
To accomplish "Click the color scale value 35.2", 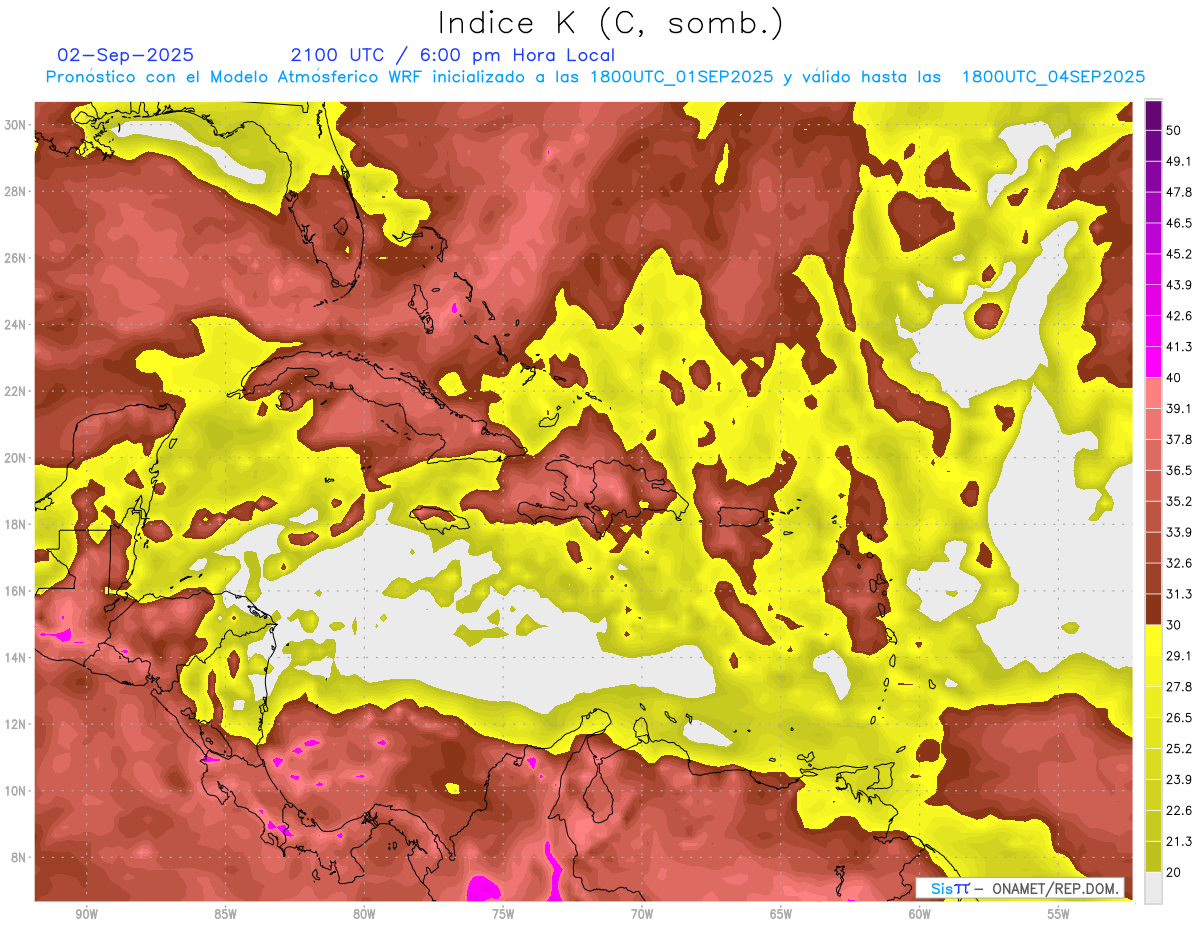I will coord(1178,501).
